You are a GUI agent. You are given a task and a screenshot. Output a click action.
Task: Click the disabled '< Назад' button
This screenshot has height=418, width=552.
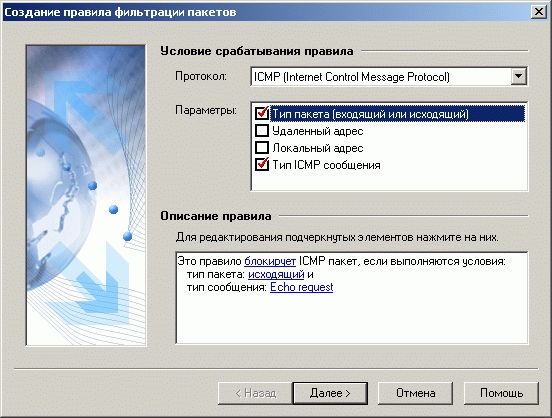[256, 393]
